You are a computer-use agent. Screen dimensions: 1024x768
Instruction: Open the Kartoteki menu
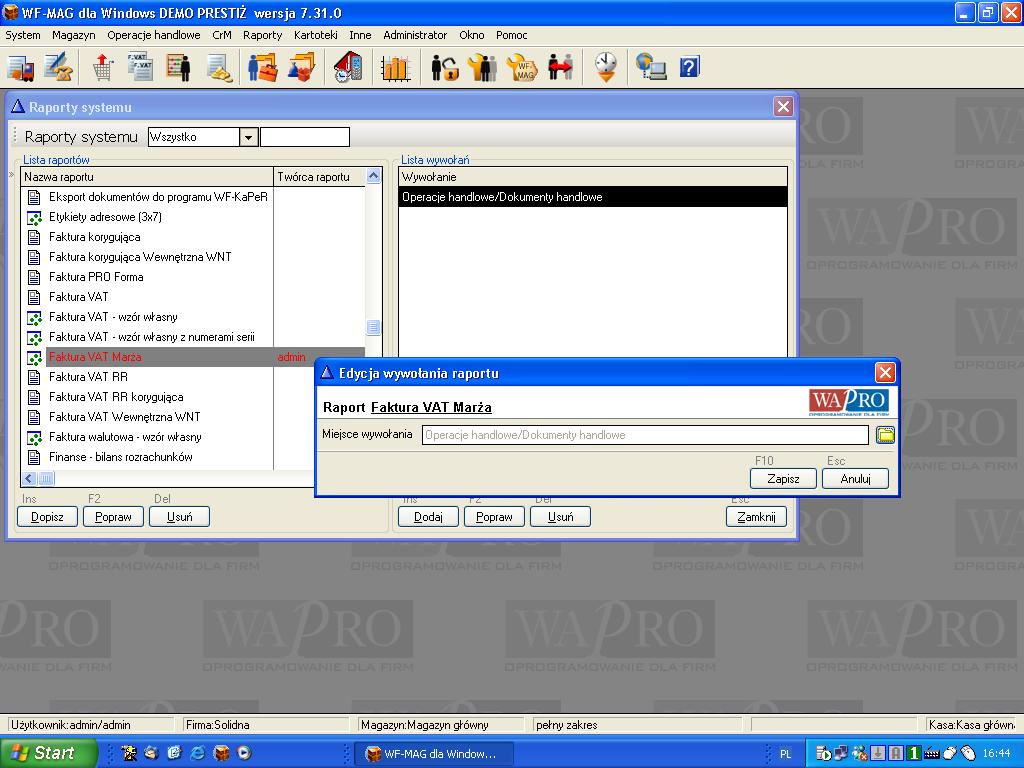coord(316,35)
